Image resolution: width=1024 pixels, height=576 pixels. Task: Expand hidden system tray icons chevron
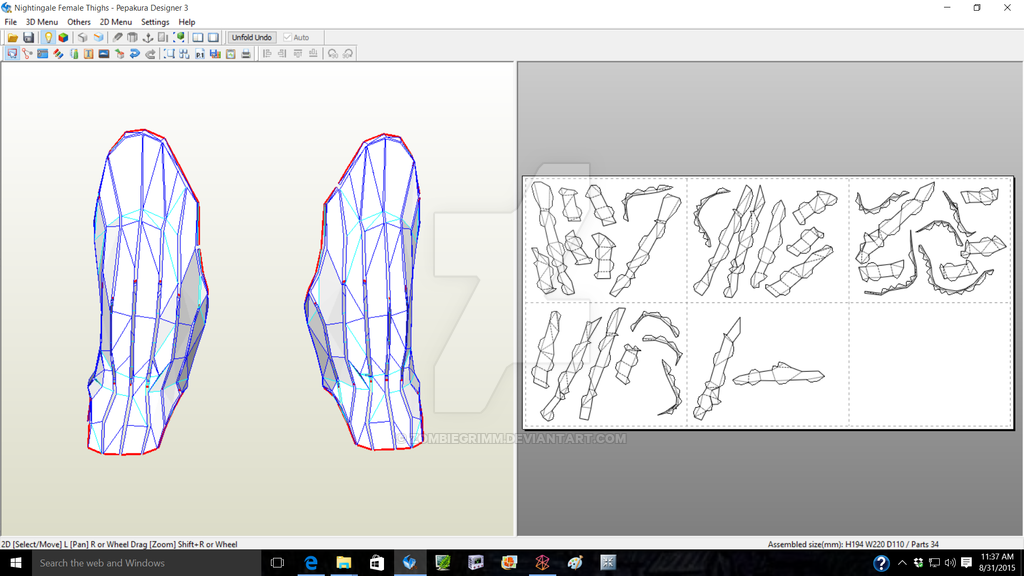point(902,563)
